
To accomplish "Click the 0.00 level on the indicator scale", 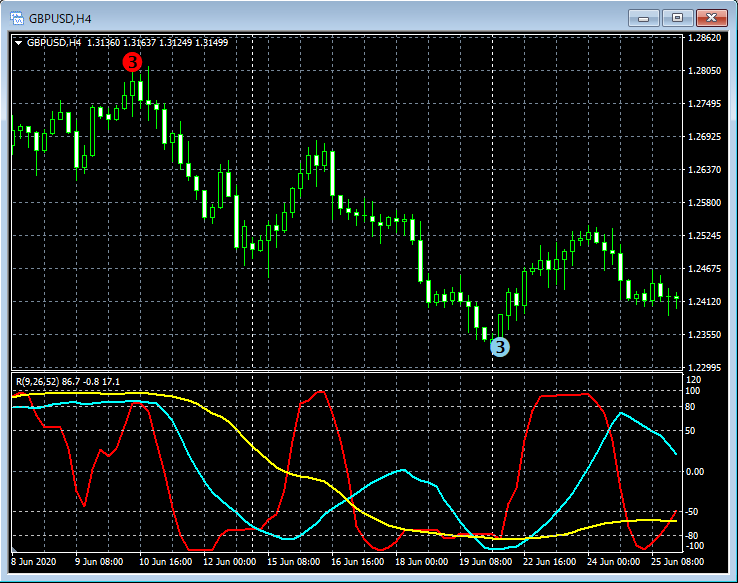I will point(695,472).
